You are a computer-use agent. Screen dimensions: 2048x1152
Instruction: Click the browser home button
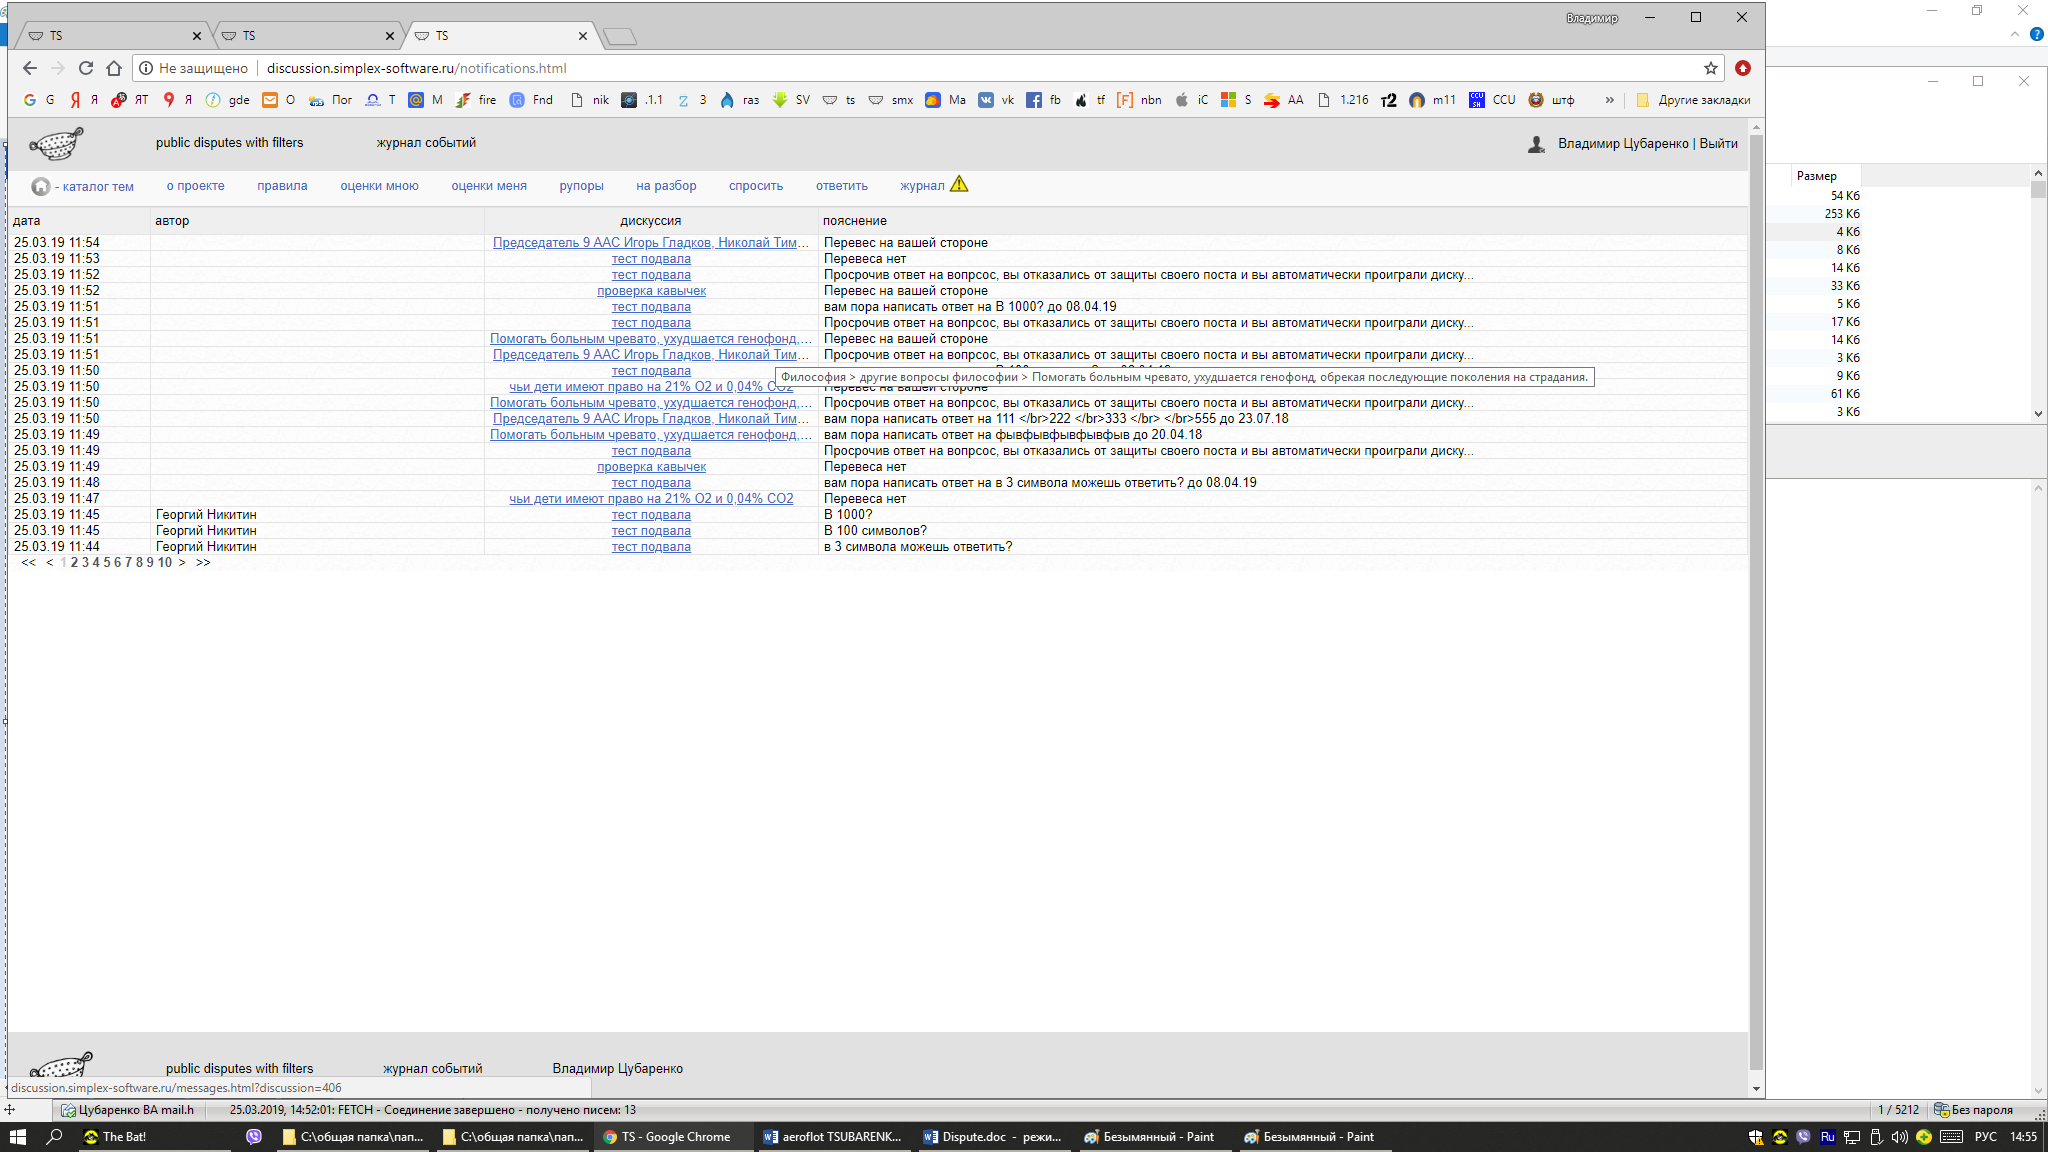tap(114, 69)
